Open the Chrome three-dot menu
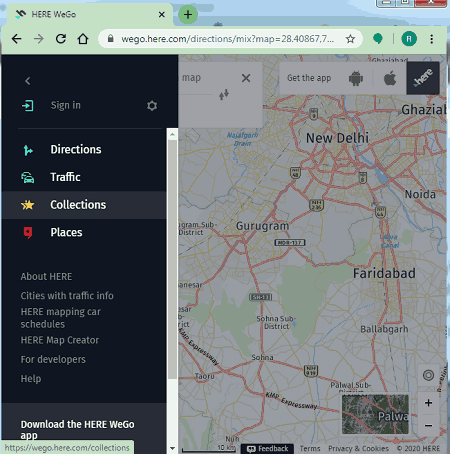450x454 pixels. 432,39
